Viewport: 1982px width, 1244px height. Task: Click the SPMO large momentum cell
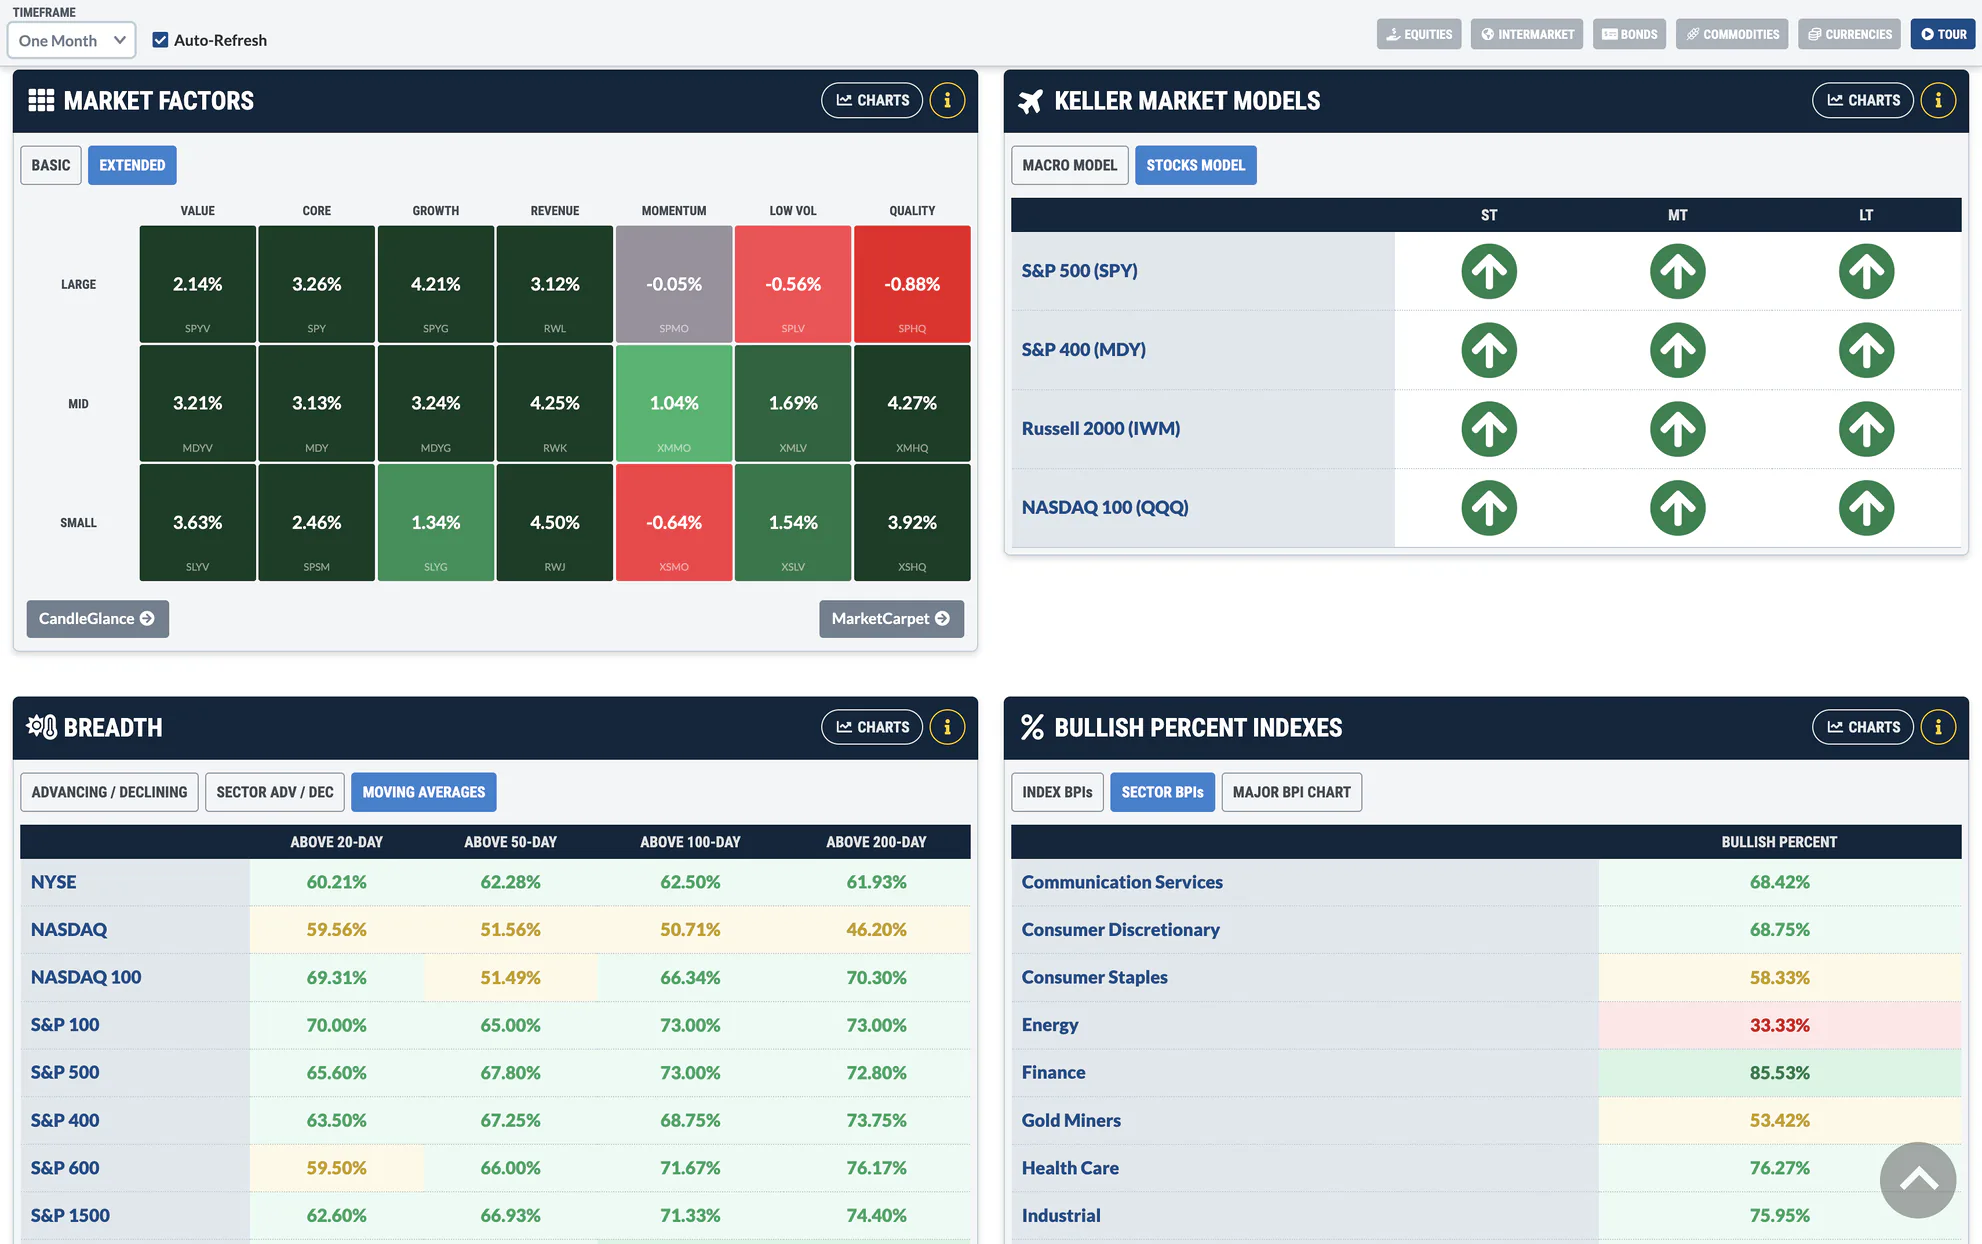[674, 284]
